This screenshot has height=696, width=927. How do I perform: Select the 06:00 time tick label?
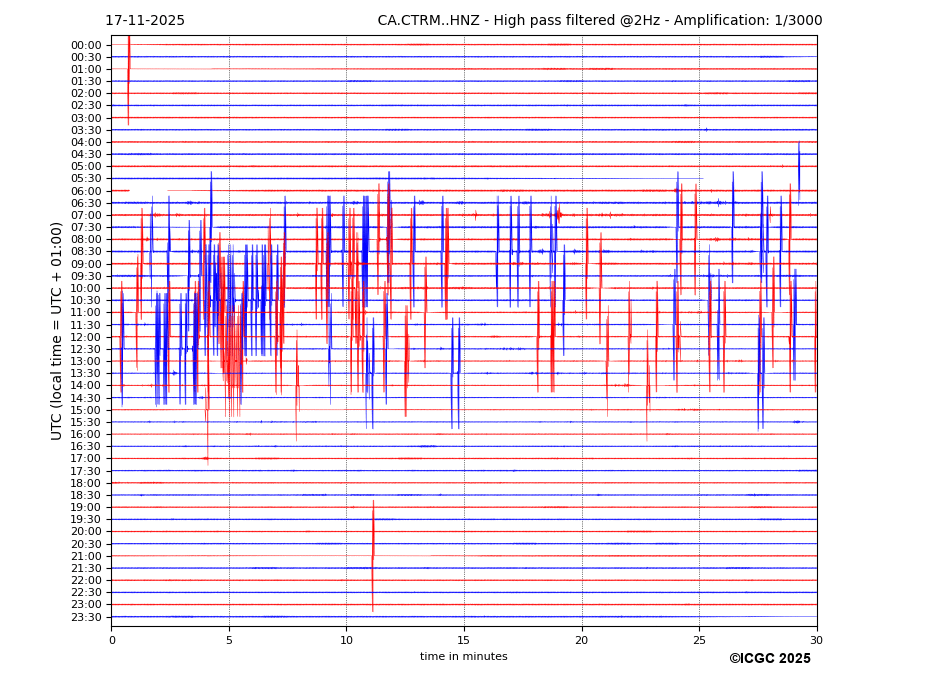(x=86, y=191)
